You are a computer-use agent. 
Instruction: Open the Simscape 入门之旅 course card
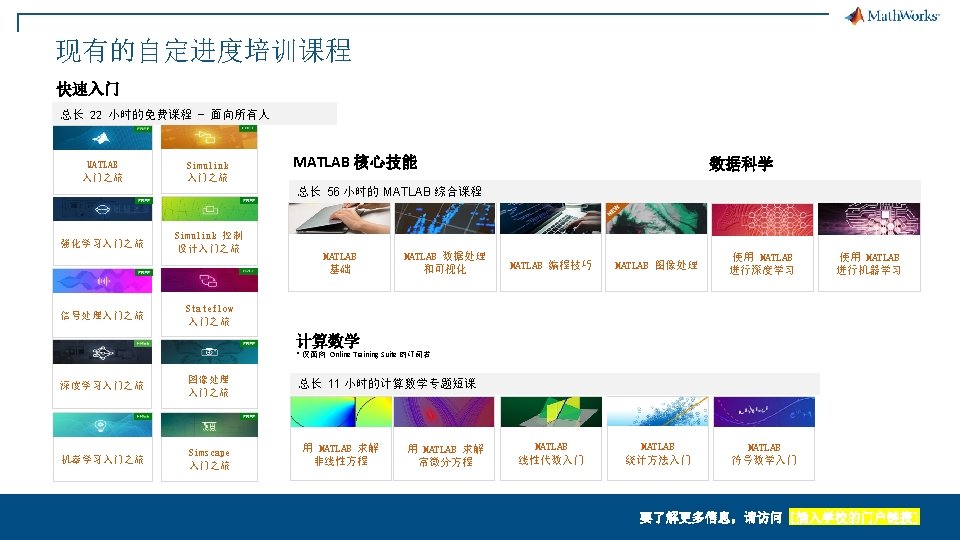pyautogui.click(x=209, y=447)
